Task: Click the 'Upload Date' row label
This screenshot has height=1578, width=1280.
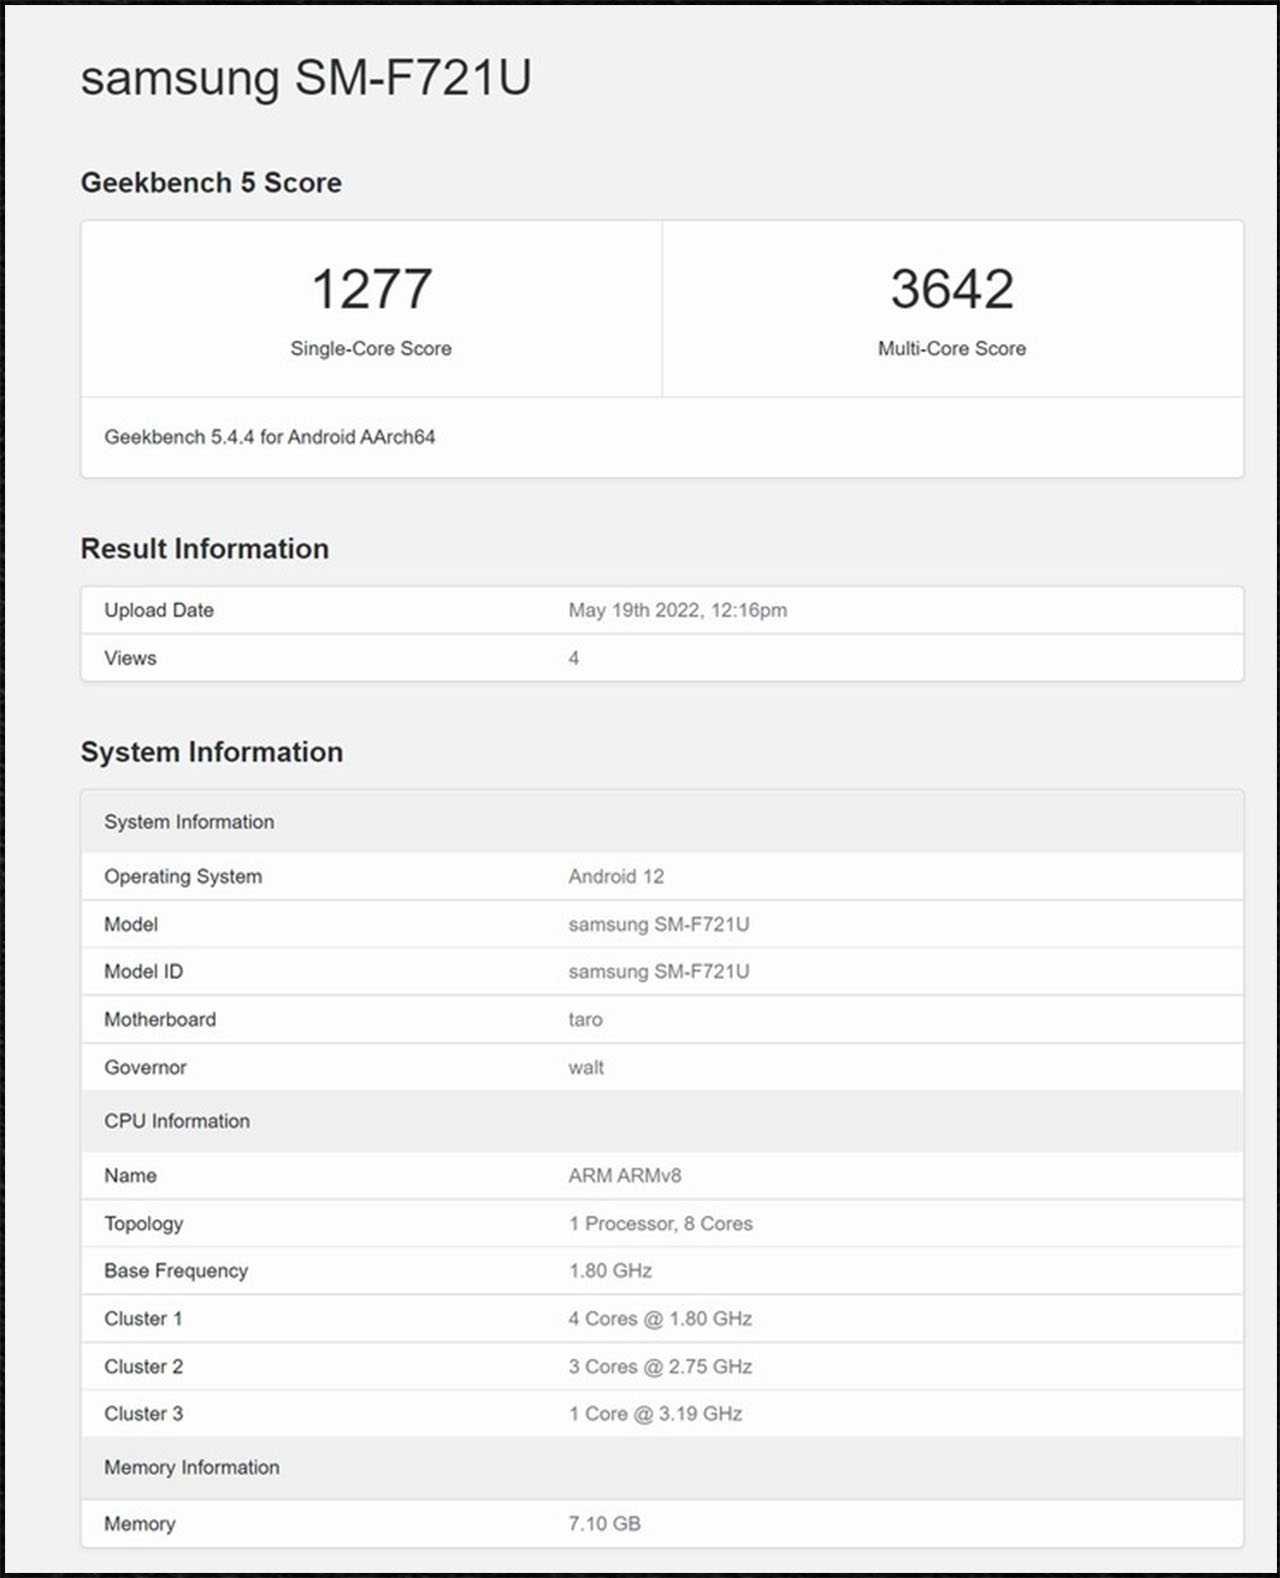Action: [x=159, y=610]
